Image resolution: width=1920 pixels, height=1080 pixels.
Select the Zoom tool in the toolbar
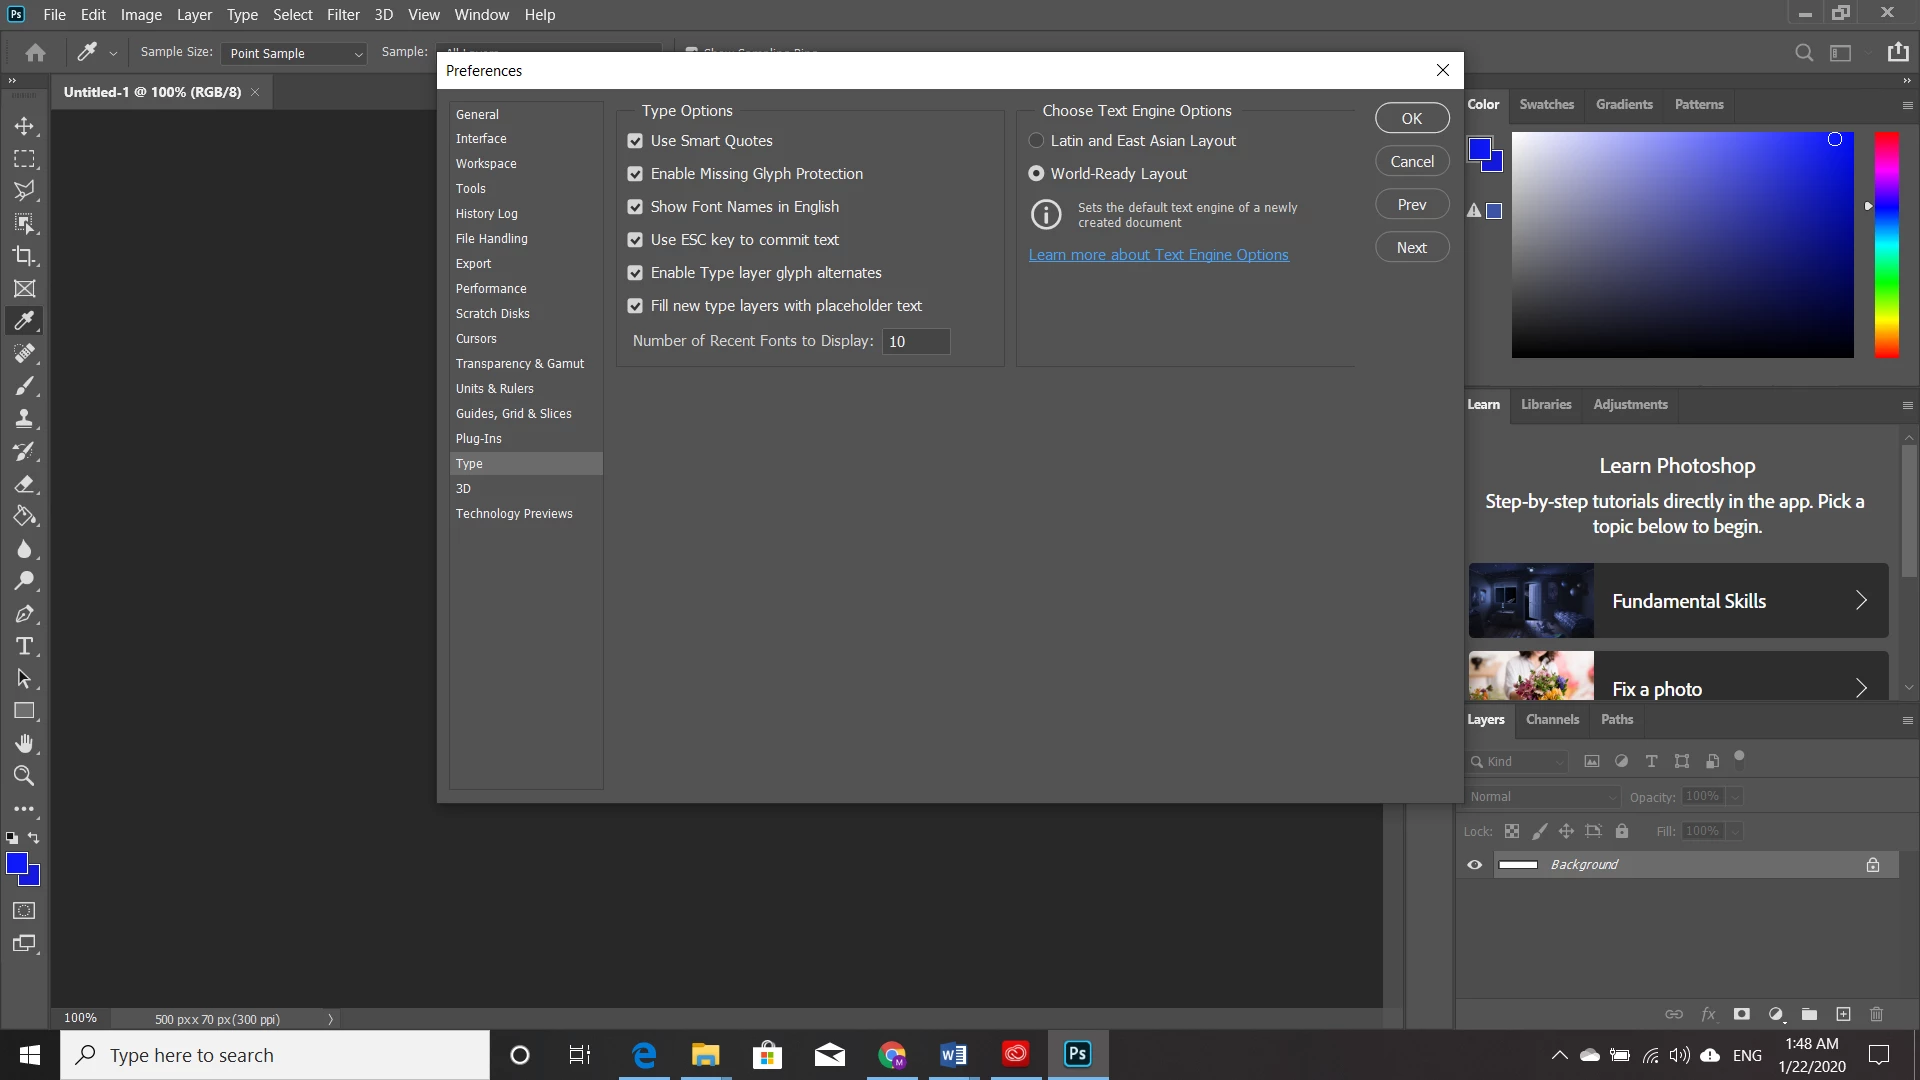(x=24, y=776)
